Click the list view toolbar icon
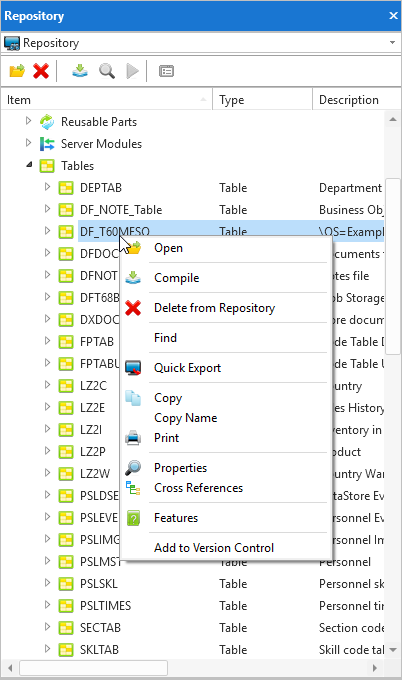402x680 pixels. coord(167,71)
